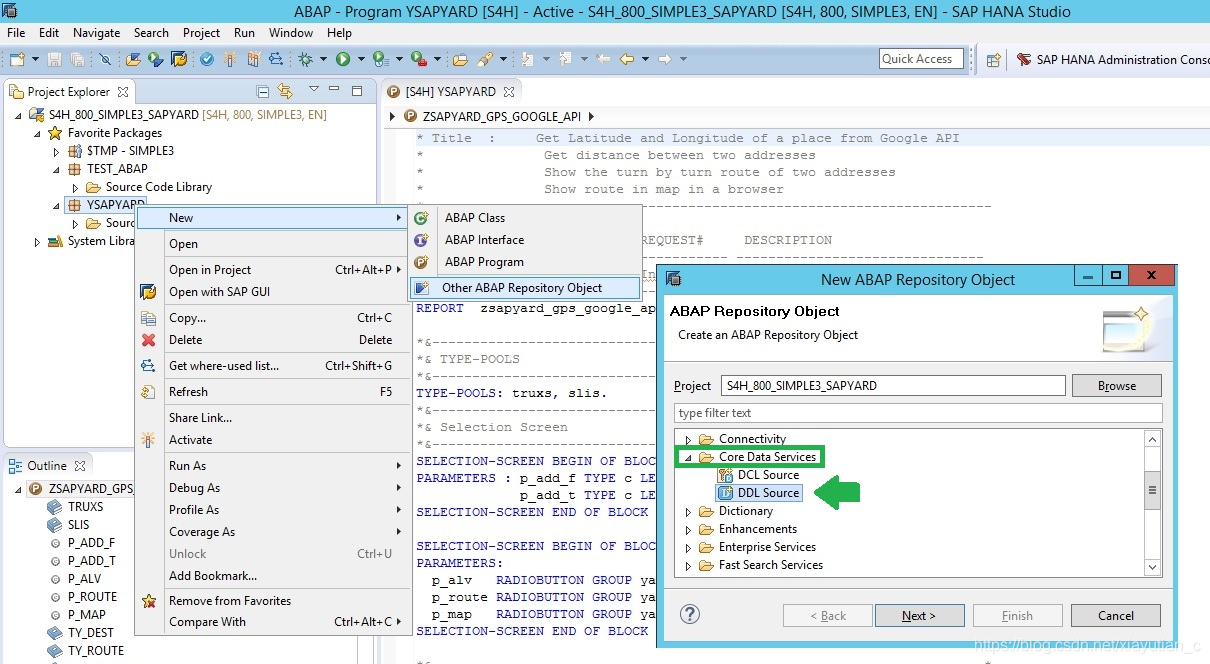
Task: Click the Open SAP GUI toolbar icon
Action: (x=178, y=59)
